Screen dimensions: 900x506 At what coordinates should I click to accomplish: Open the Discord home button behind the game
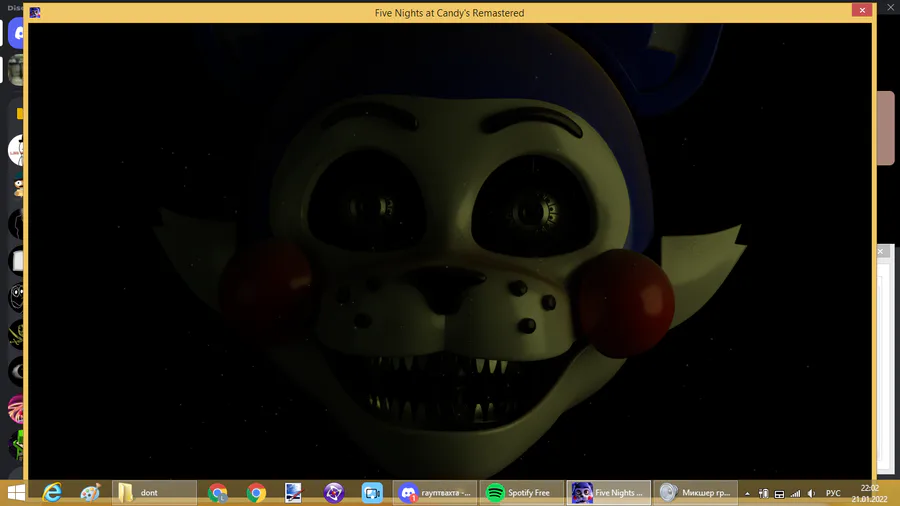pyautogui.click(x=18, y=33)
